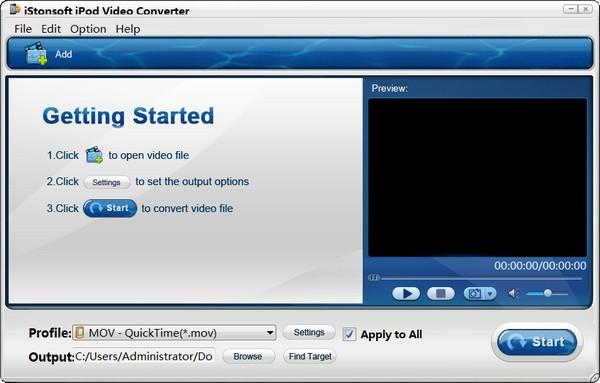
Task: Open the File menu
Action: pos(23,29)
